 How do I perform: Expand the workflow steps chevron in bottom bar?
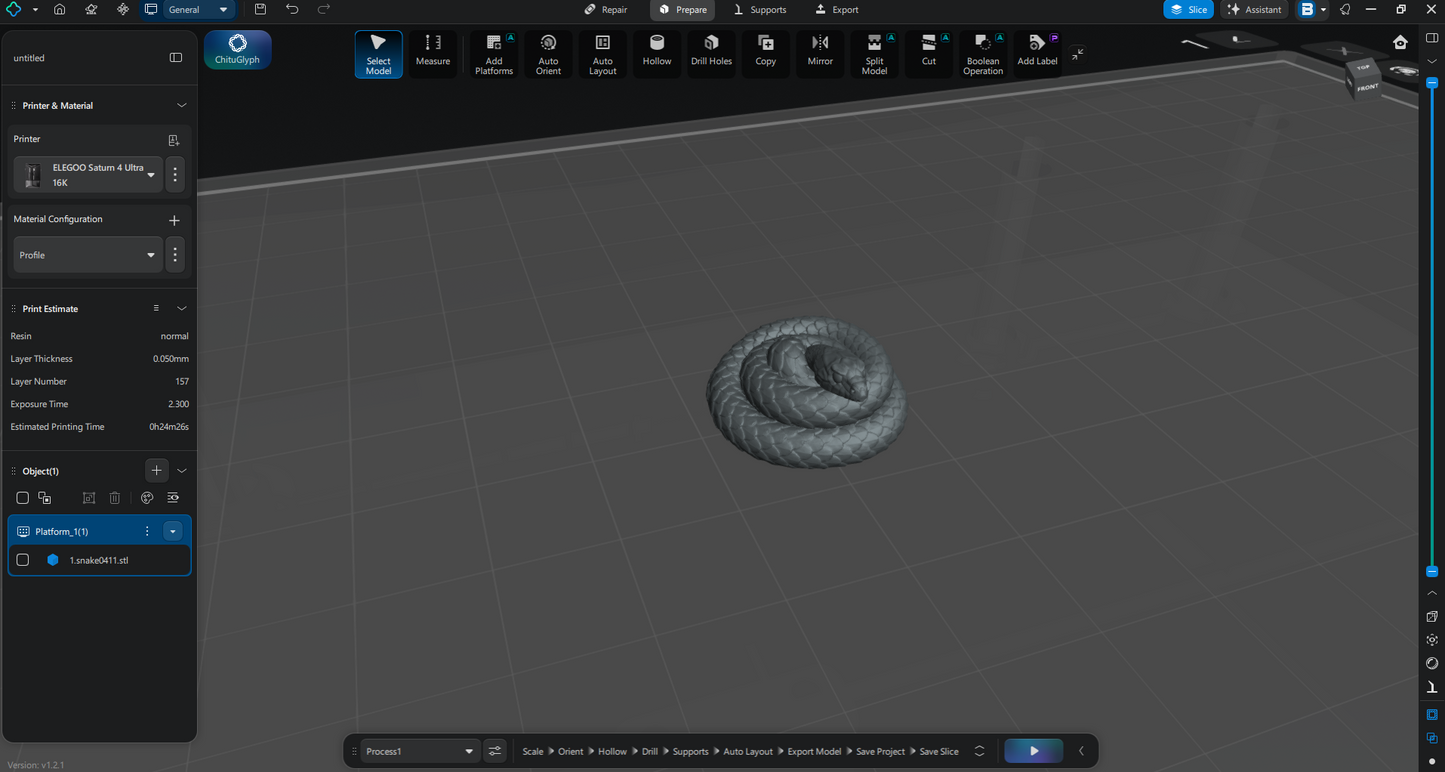tap(979, 751)
